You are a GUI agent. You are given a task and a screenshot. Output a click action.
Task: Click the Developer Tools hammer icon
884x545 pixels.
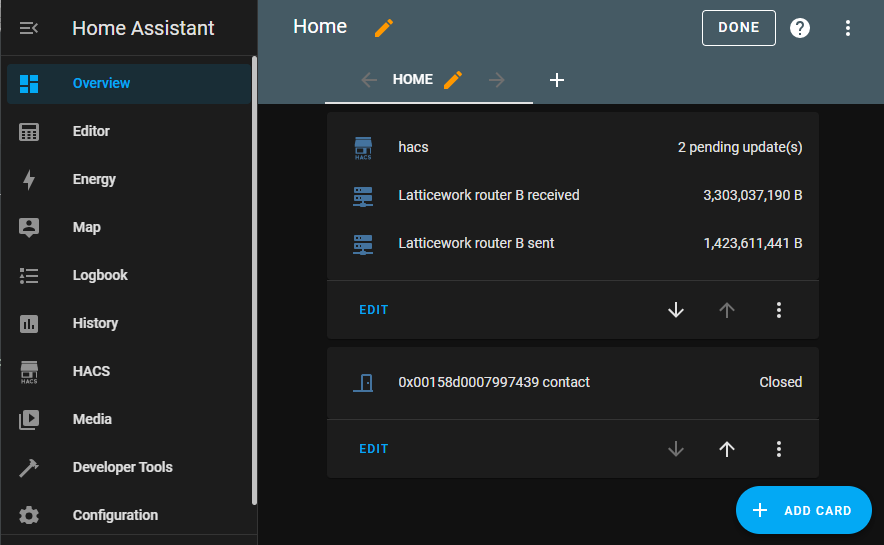tap(29, 468)
